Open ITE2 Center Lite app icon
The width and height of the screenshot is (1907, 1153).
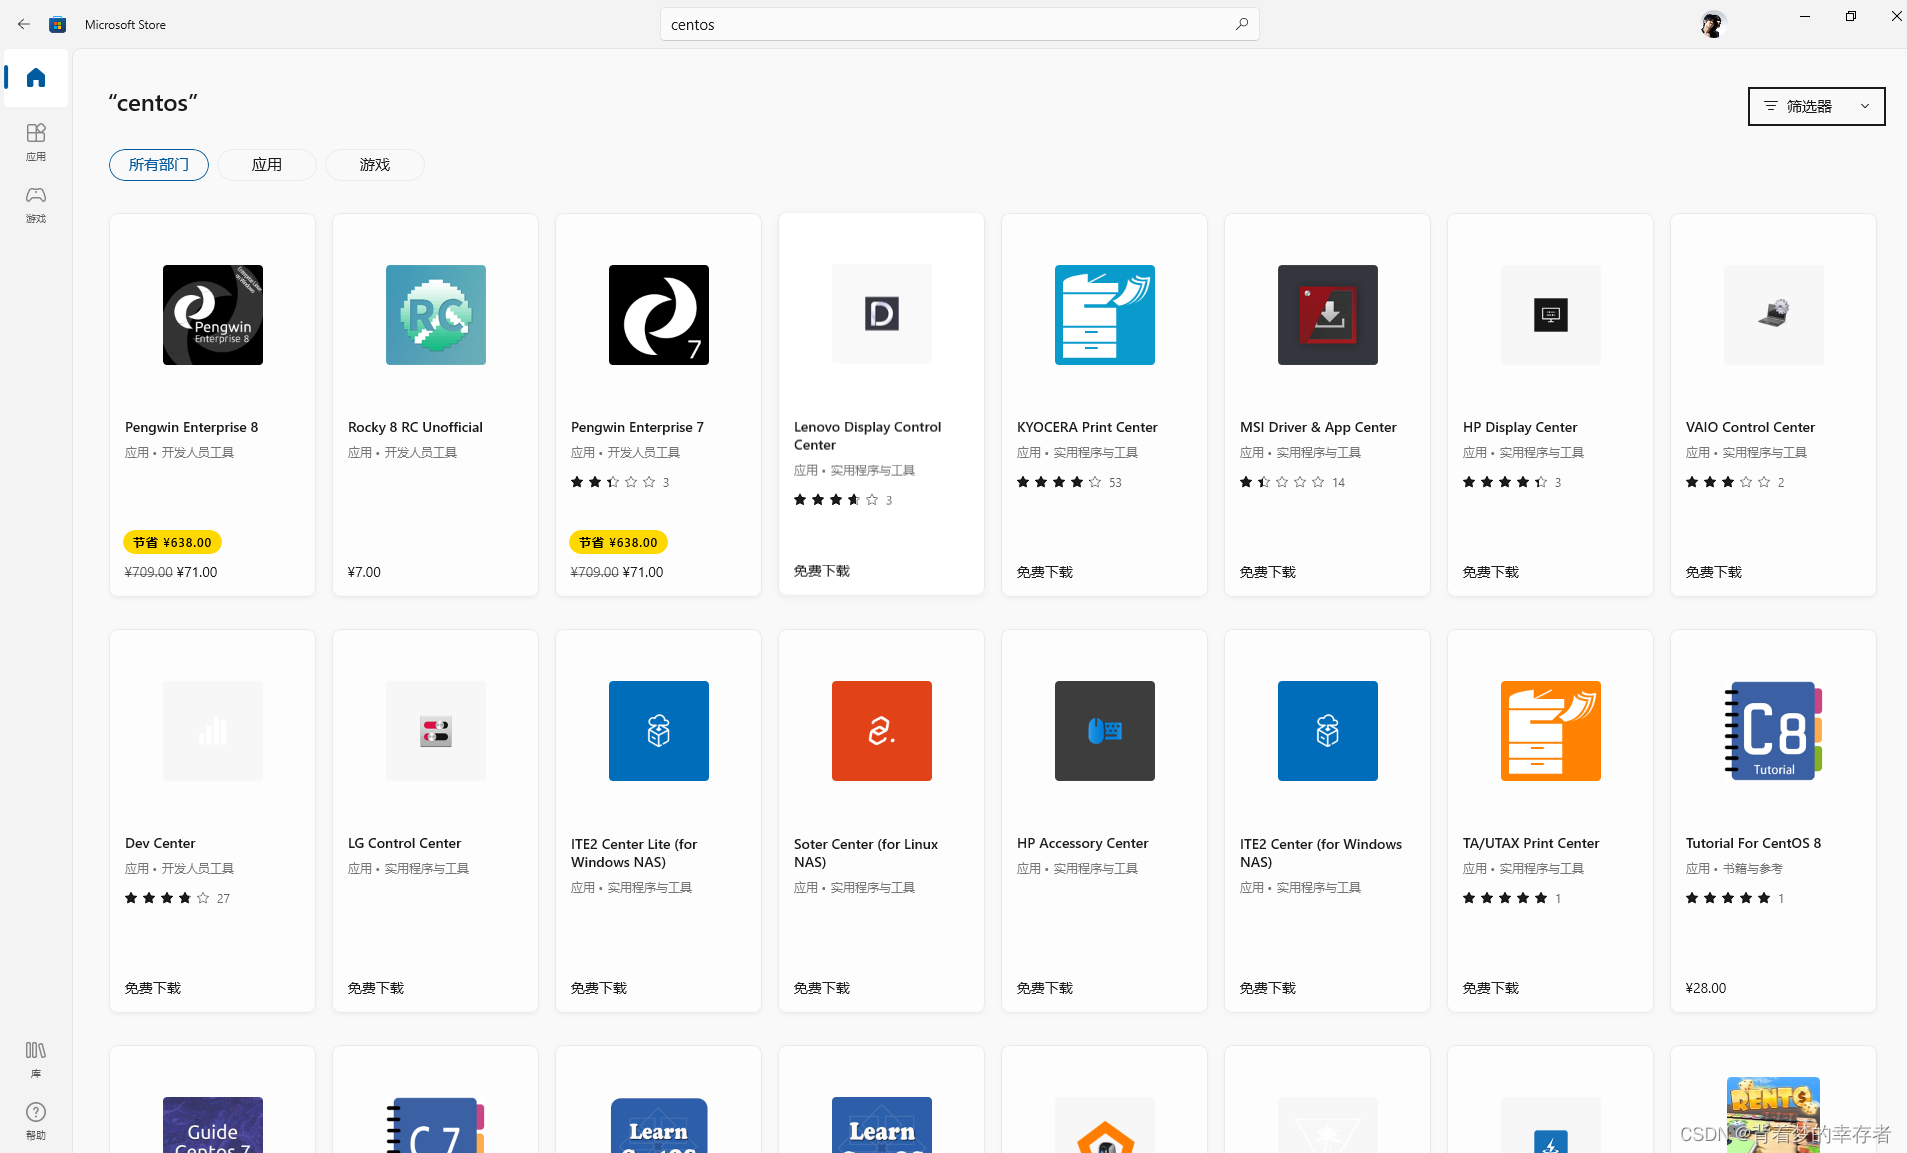(x=659, y=731)
